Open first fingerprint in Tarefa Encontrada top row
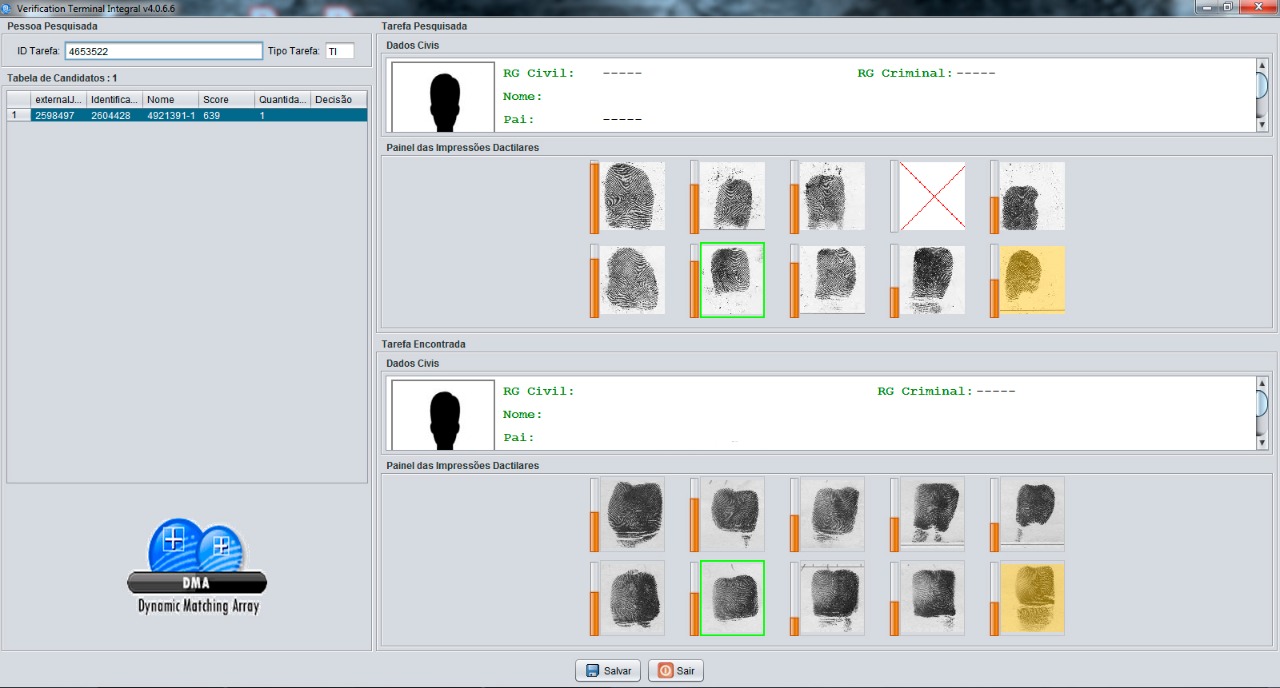Screen dimensions: 1280x688 point(632,514)
